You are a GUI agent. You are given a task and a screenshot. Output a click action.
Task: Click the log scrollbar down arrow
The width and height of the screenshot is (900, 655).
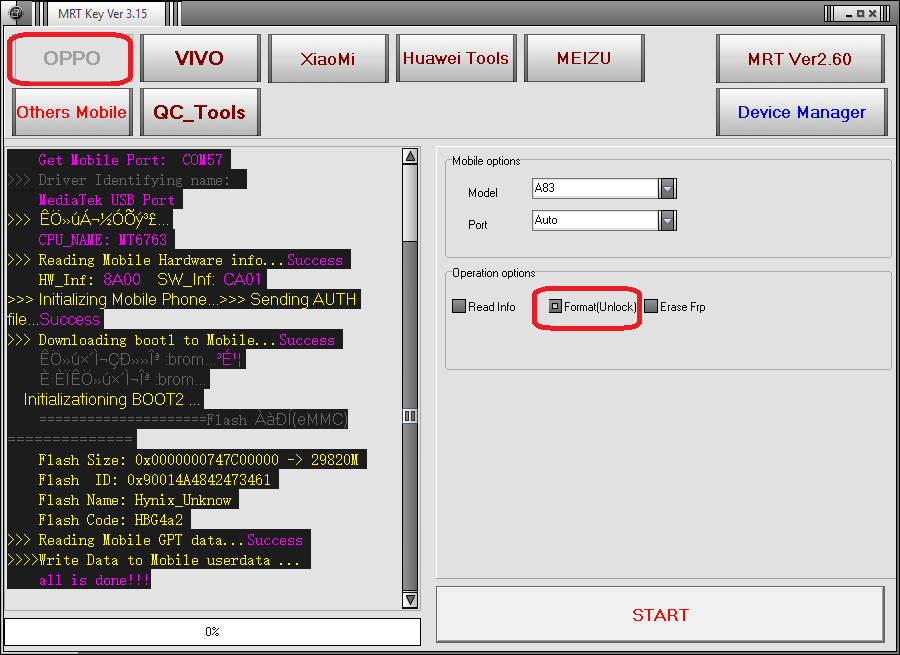coord(410,599)
